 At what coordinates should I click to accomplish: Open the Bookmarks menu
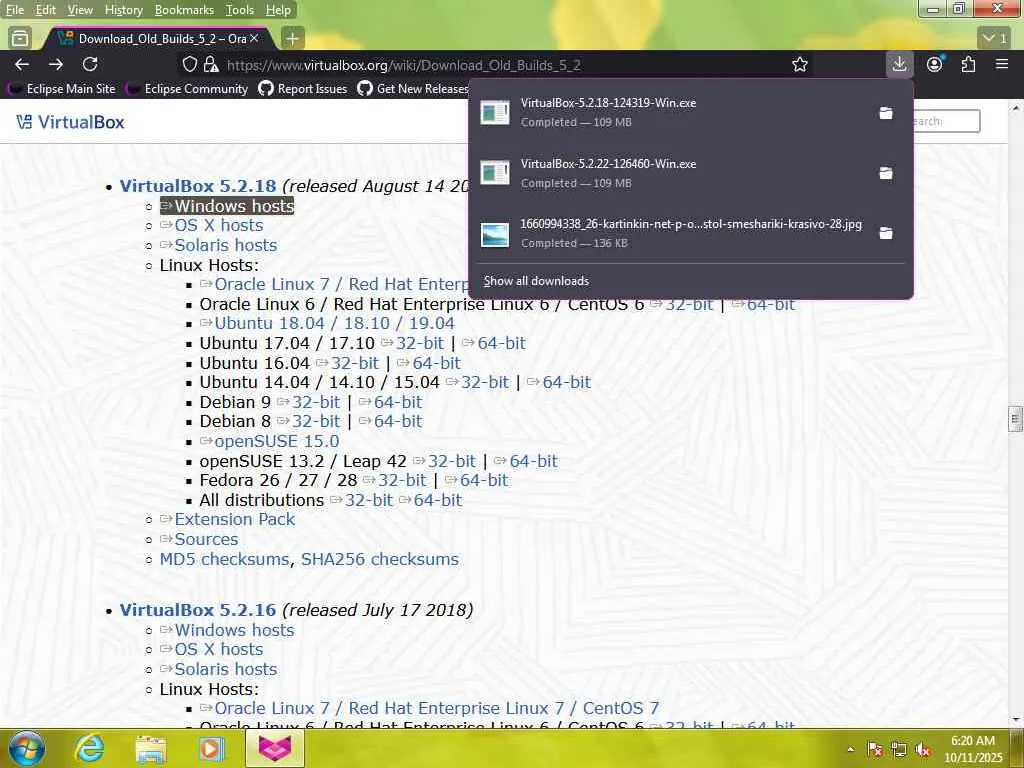[x=184, y=10]
